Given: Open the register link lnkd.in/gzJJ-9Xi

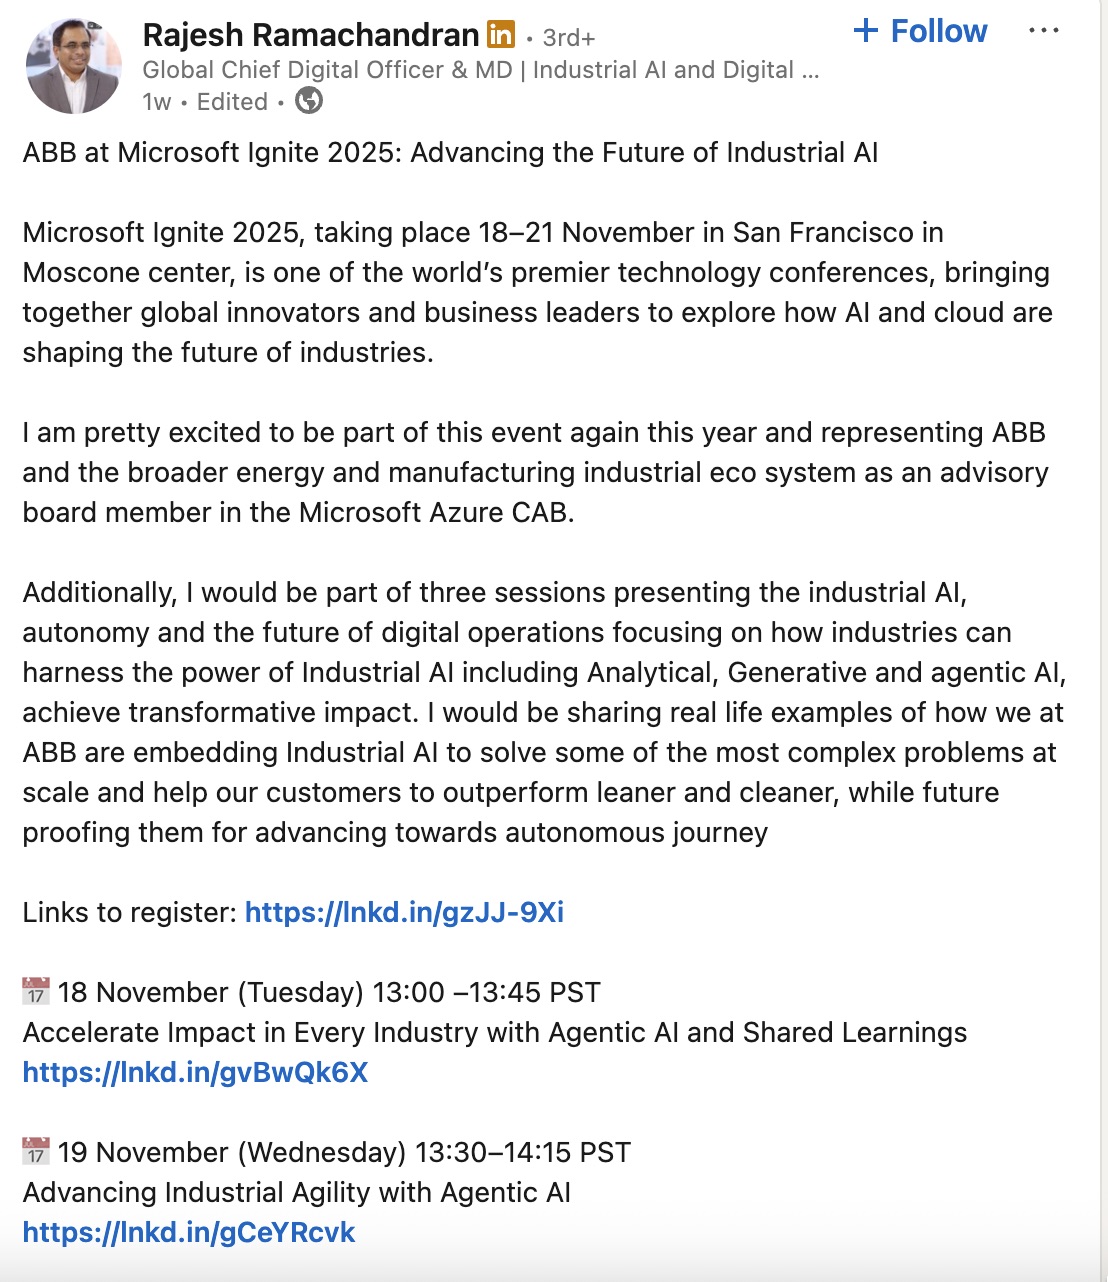Looking at the screenshot, I should pyautogui.click(x=404, y=912).
